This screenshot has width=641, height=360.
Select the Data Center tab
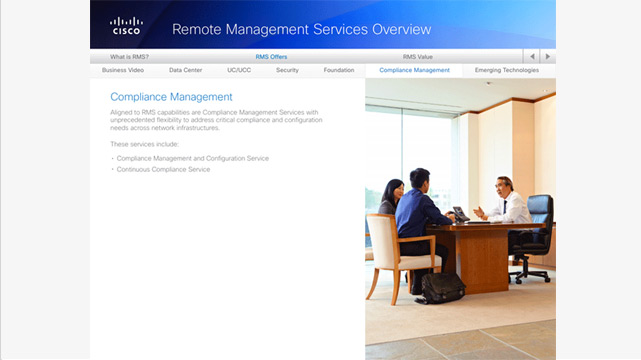(x=185, y=70)
